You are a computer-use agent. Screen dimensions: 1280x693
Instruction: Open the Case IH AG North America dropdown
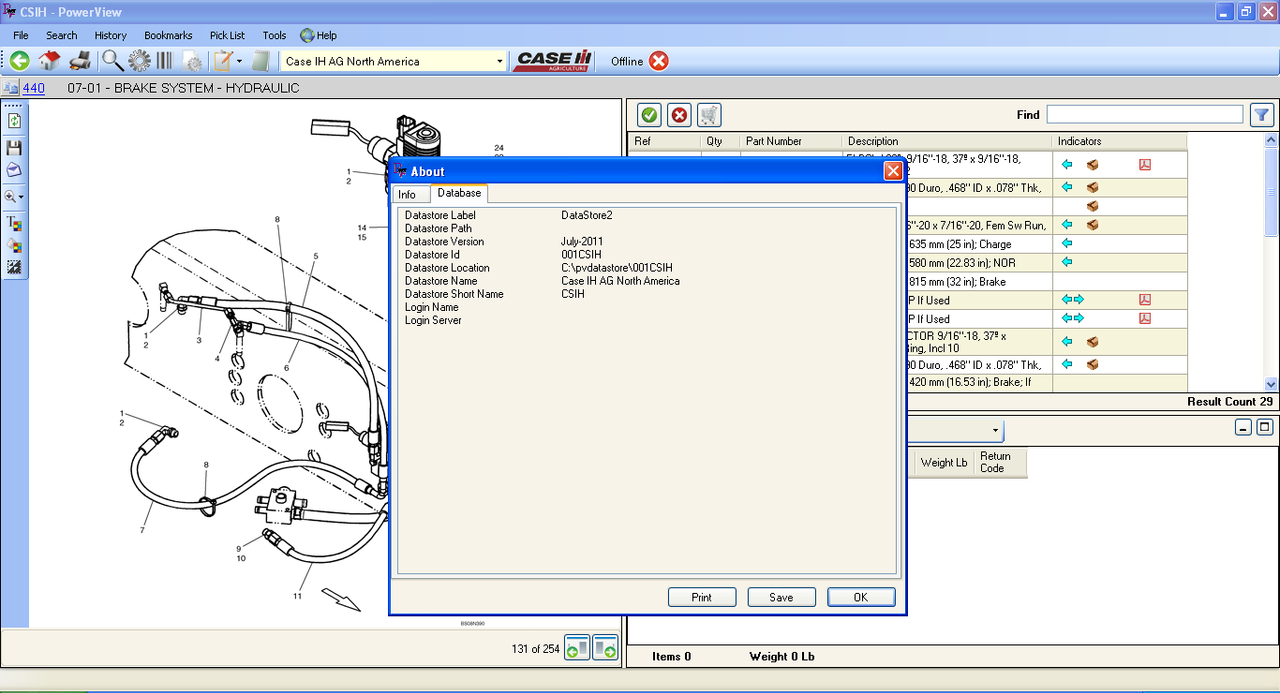(x=500, y=61)
